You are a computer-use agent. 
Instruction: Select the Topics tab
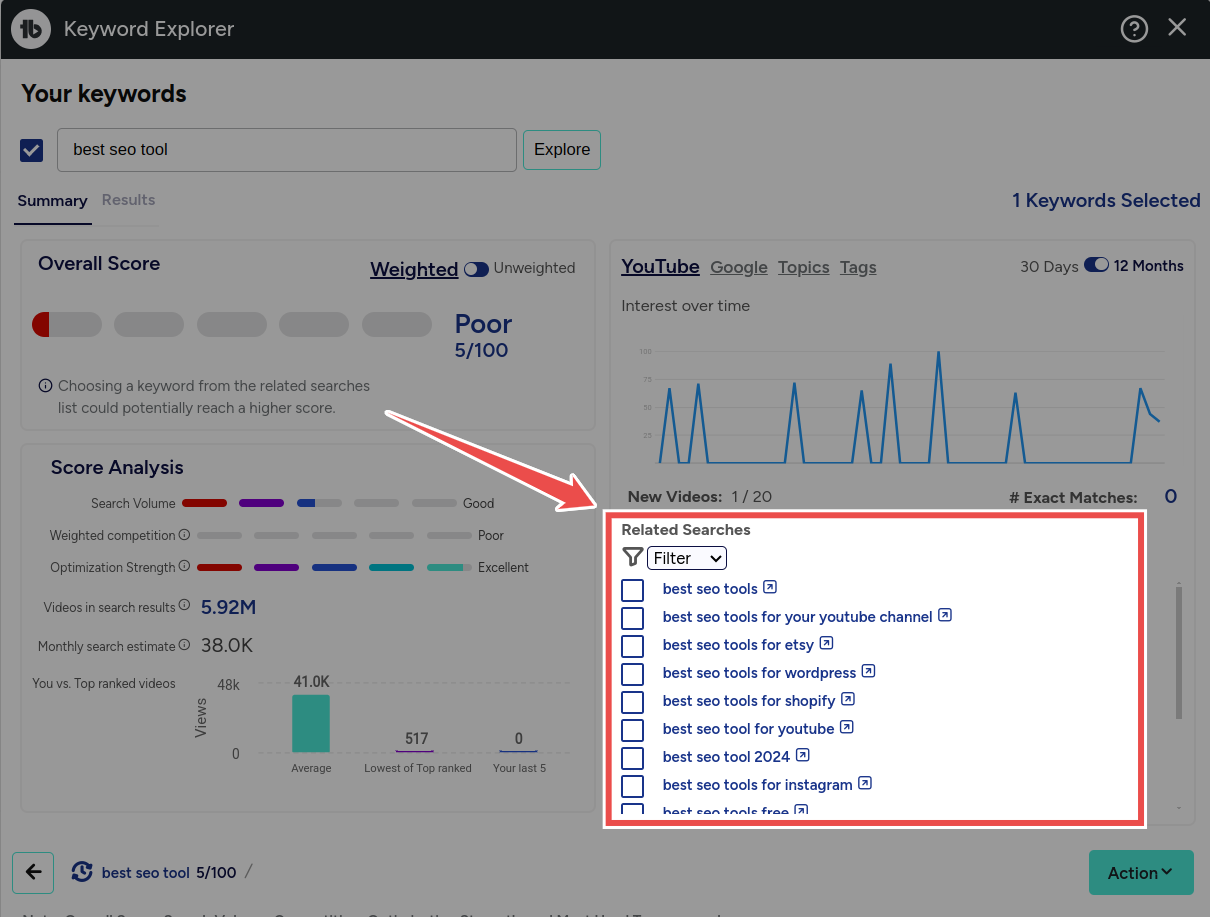[804, 267]
